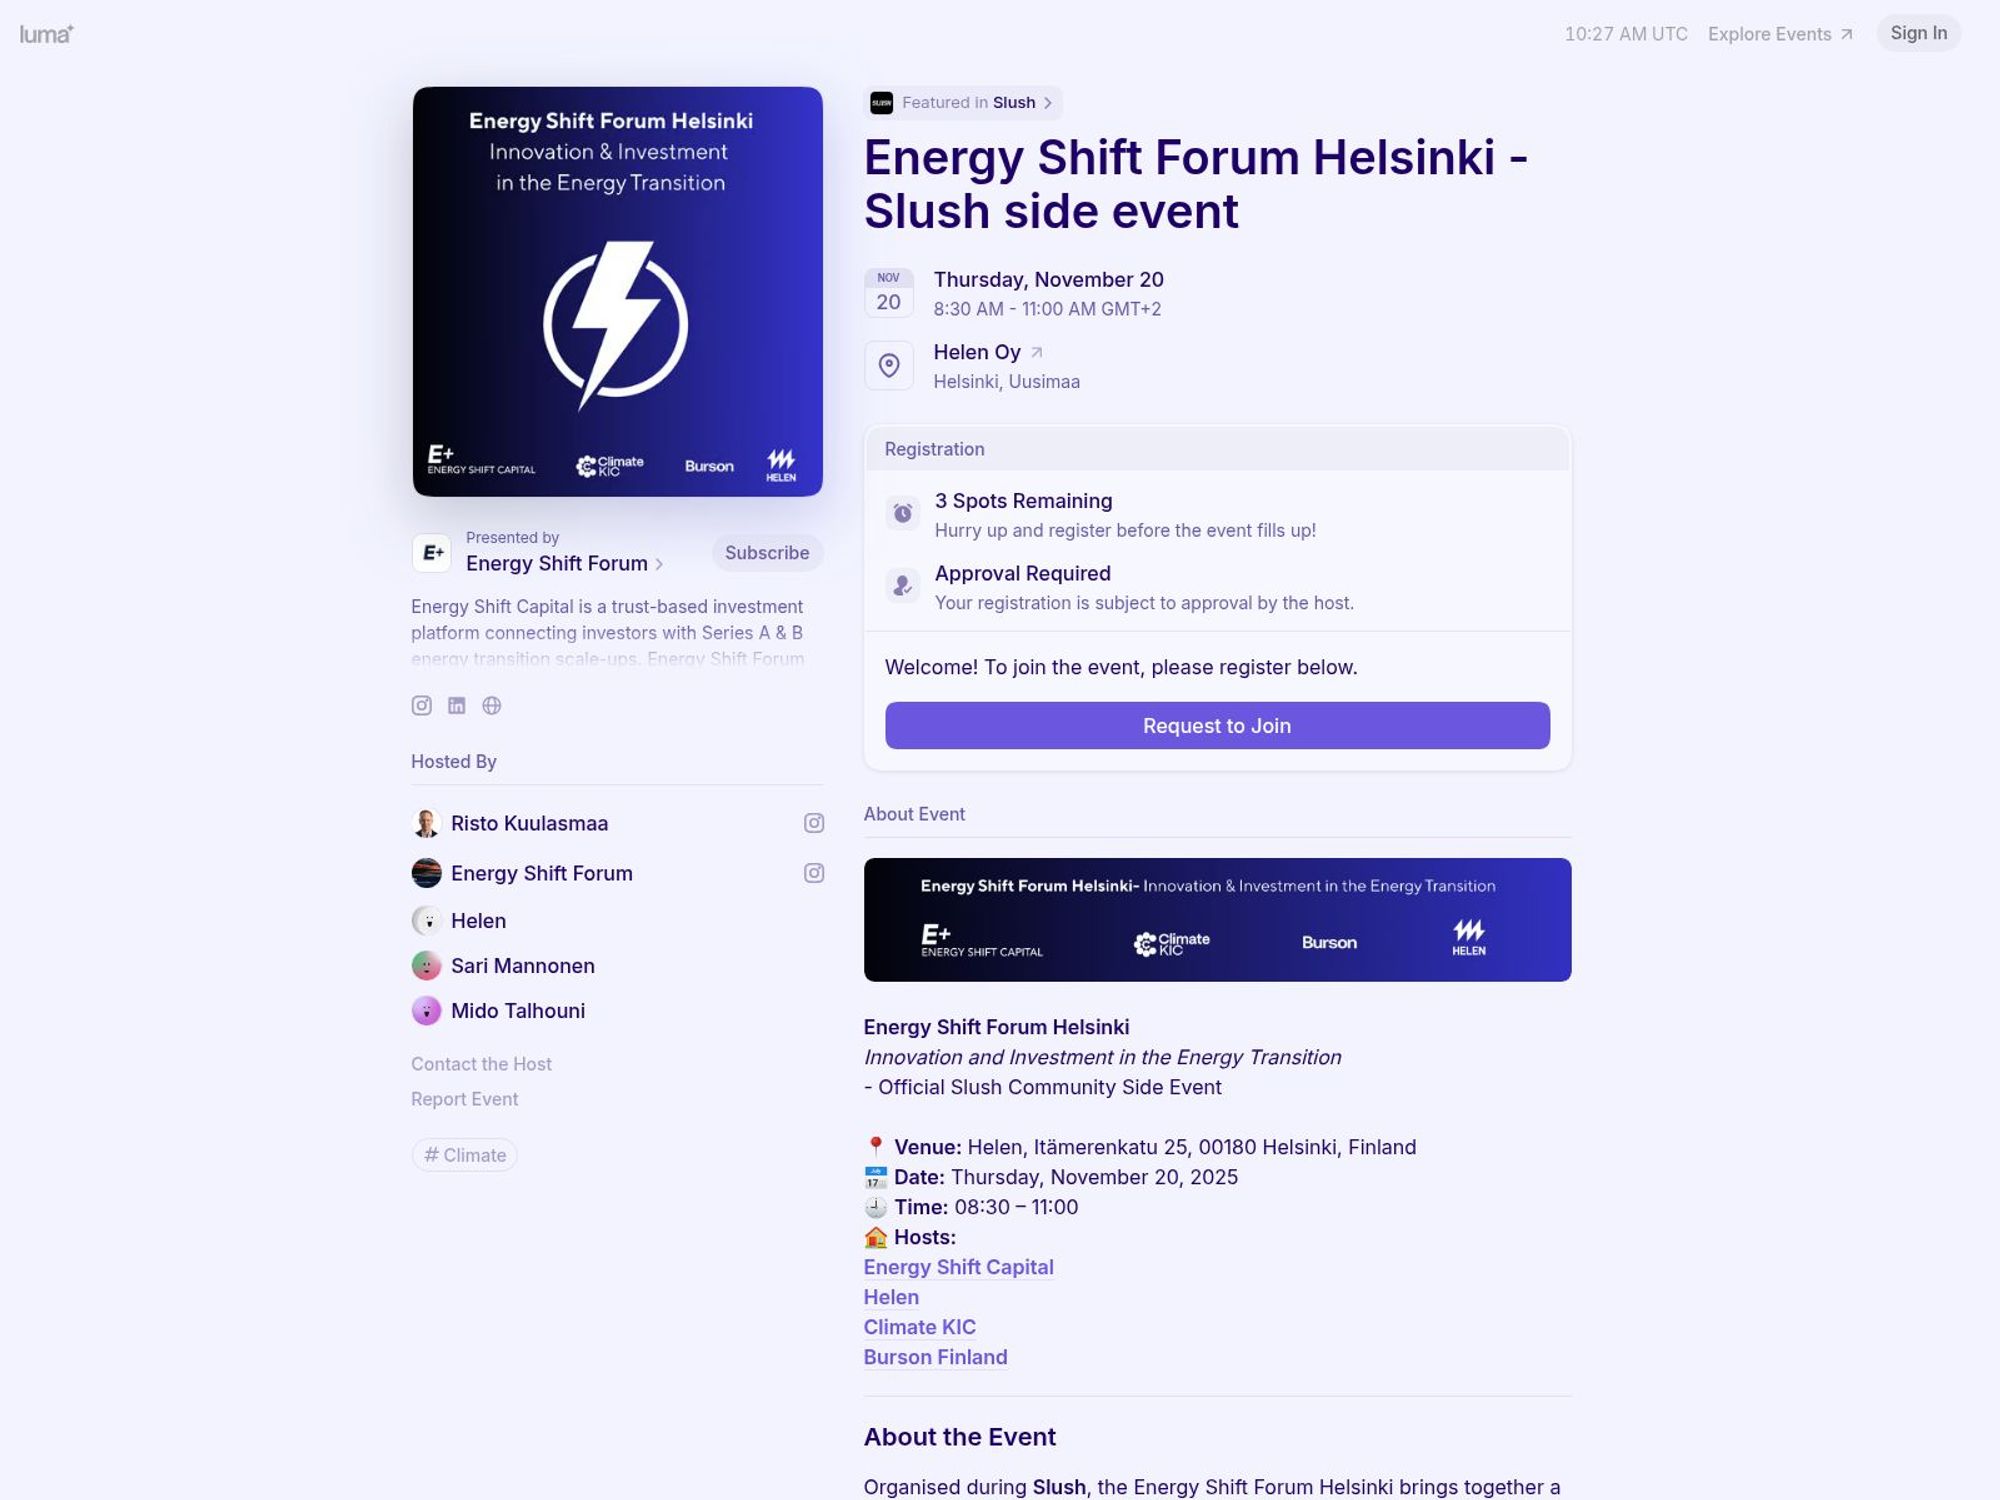Open the LinkedIn icon for Energy Shift Forum
Image resolution: width=2000 pixels, height=1500 pixels.
point(457,705)
